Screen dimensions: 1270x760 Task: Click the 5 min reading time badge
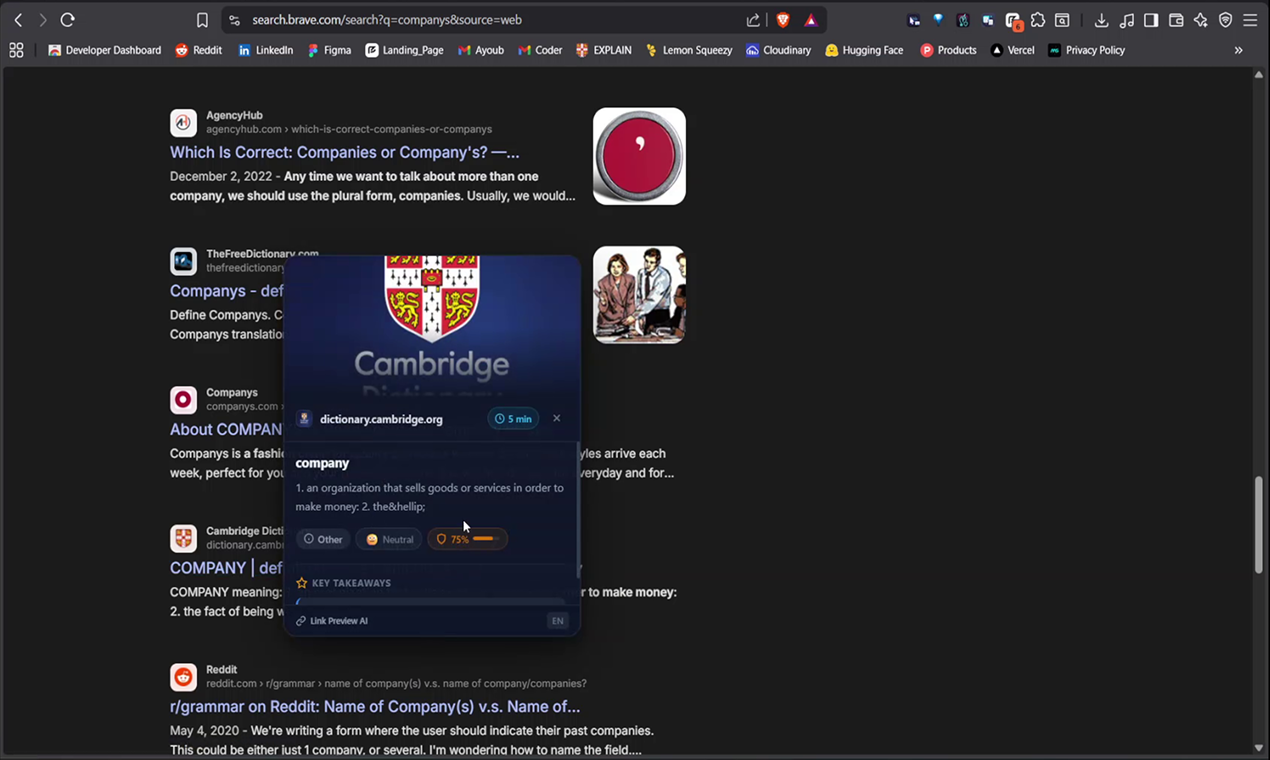513,419
